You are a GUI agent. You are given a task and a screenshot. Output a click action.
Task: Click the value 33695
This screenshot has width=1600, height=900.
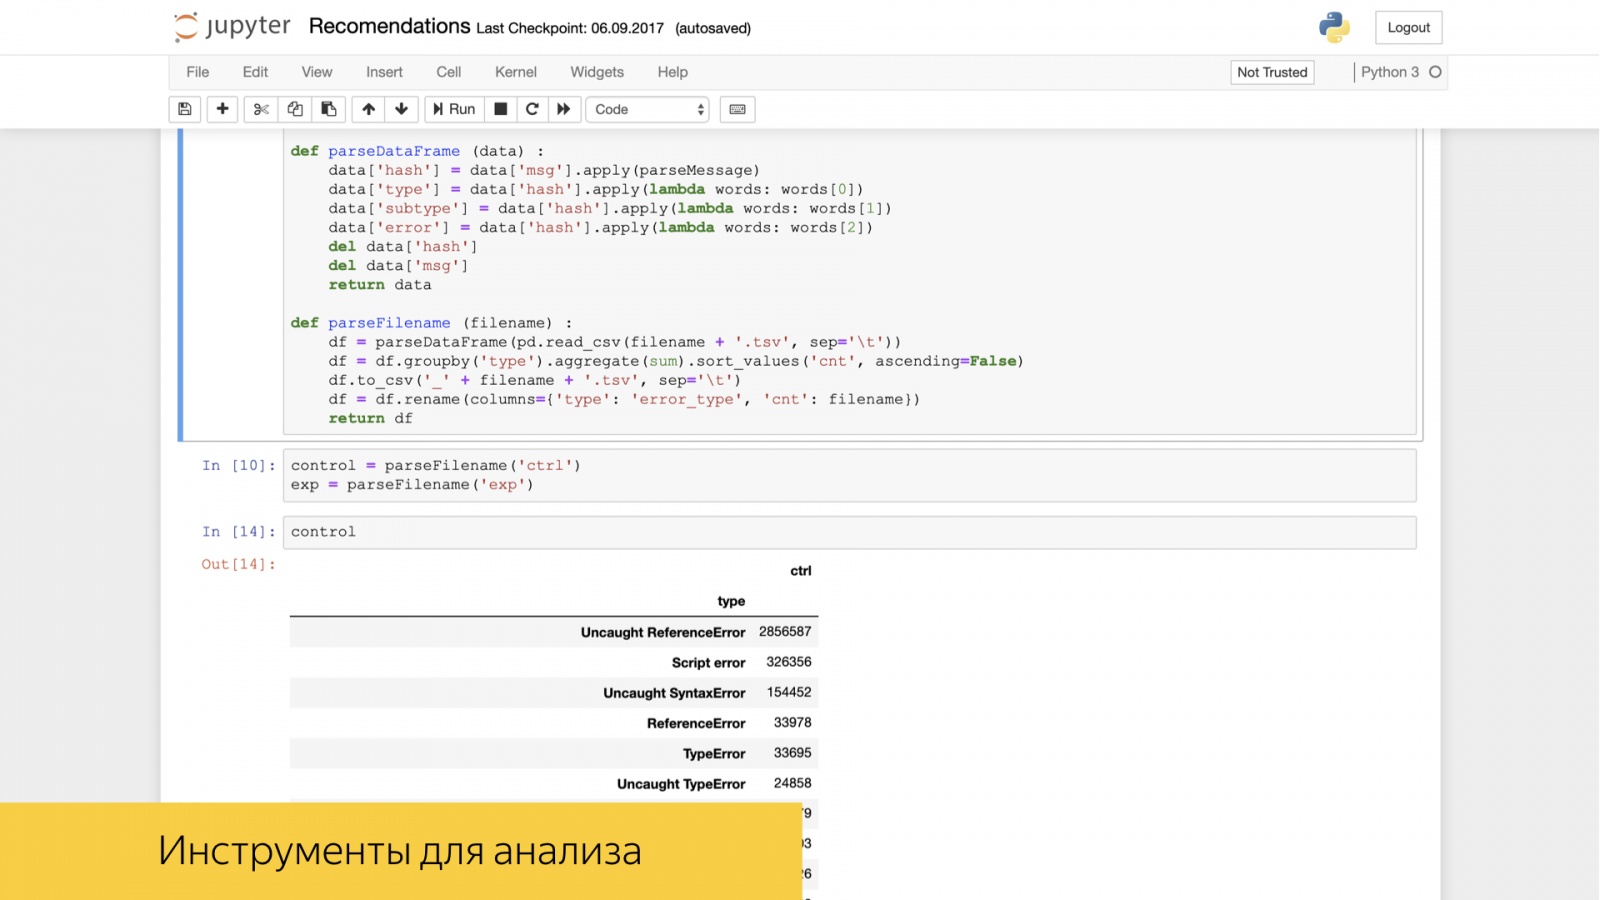[793, 753]
